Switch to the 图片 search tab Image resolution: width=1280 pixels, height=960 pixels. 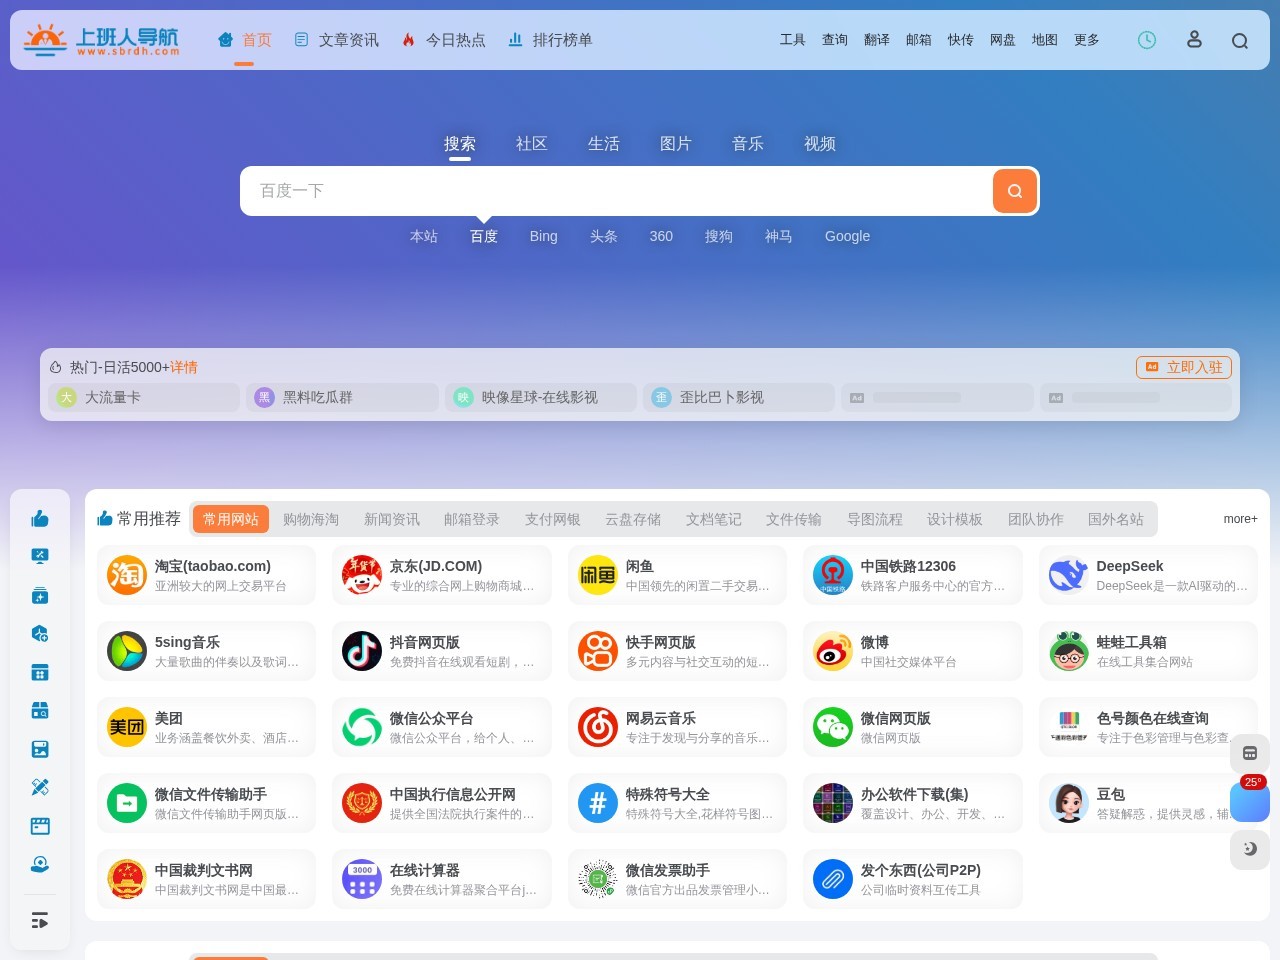point(676,144)
